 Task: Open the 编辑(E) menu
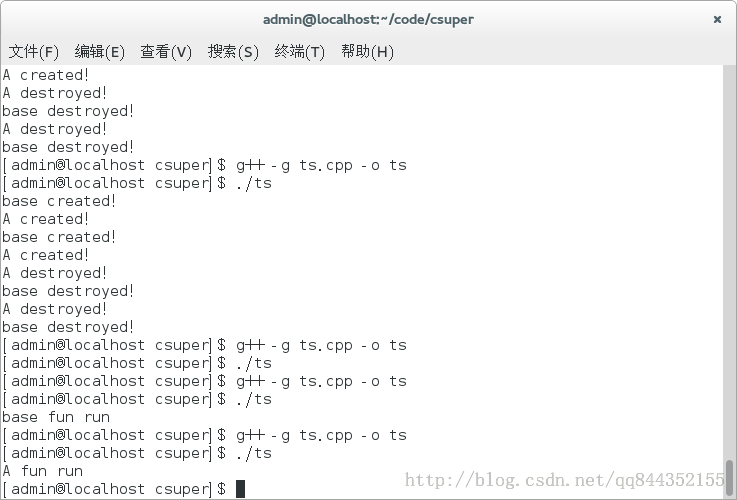click(x=100, y=51)
